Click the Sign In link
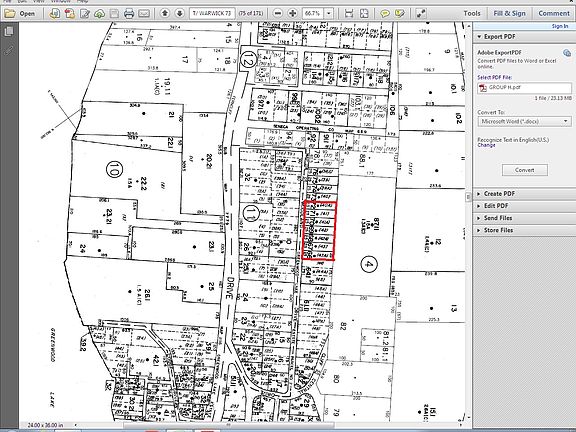 pyautogui.click(x=560, y=26)
